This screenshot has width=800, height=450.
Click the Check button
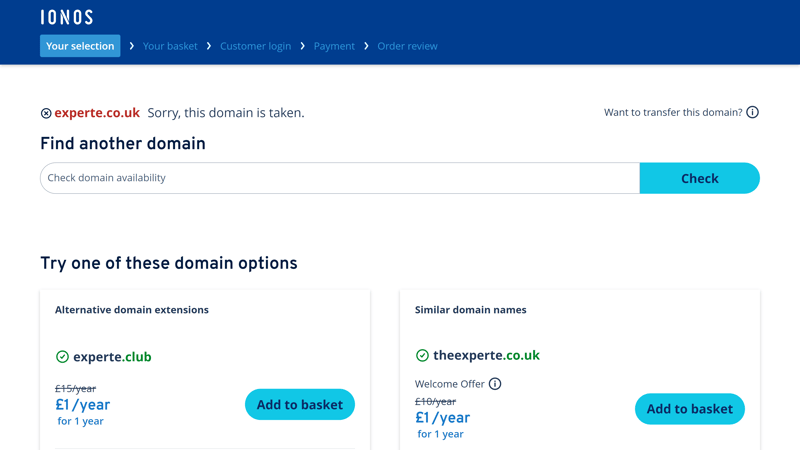pos(699,178)
